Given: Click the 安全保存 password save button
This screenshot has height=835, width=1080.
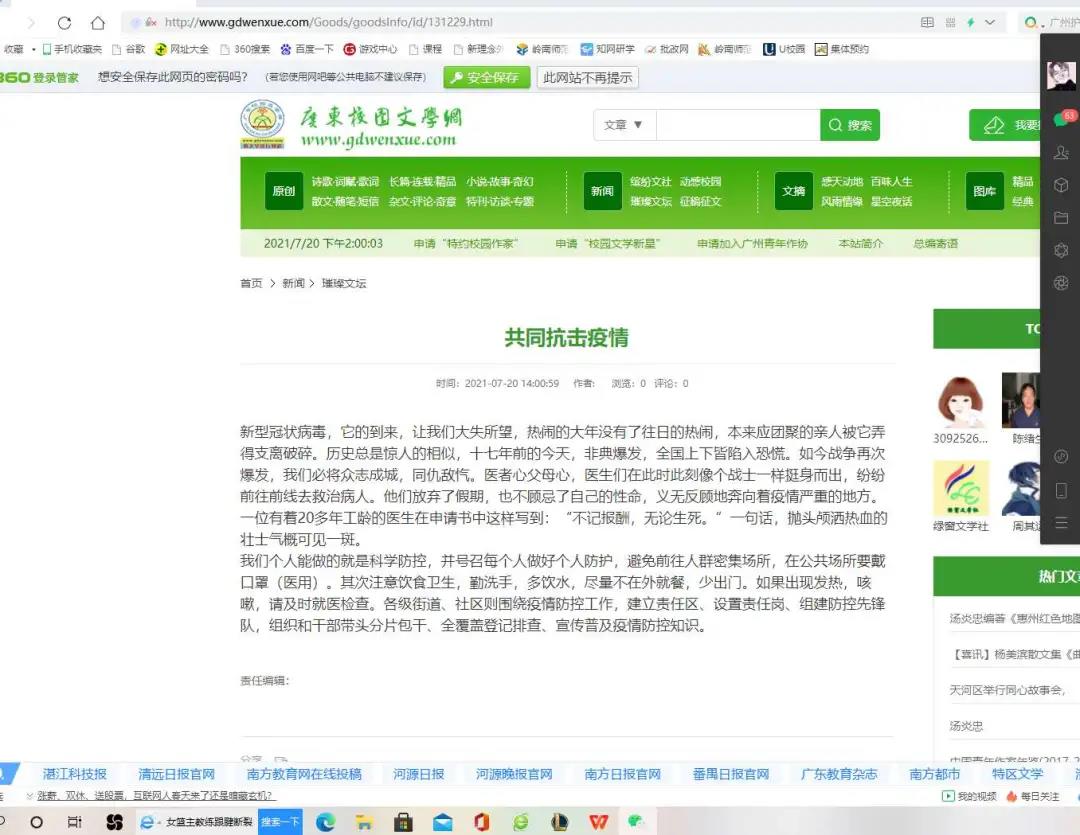Looking at the screenshot, I should tap(485, 77).
